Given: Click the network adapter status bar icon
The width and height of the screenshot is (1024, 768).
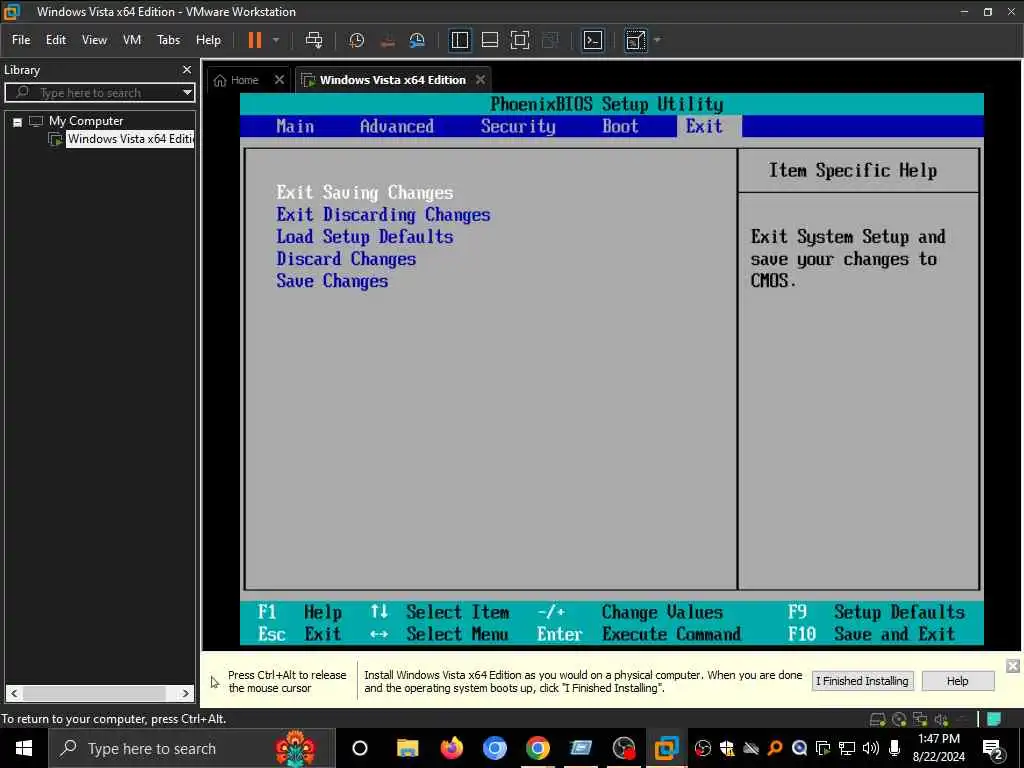Looking at the screenshot, I should 920,719.
